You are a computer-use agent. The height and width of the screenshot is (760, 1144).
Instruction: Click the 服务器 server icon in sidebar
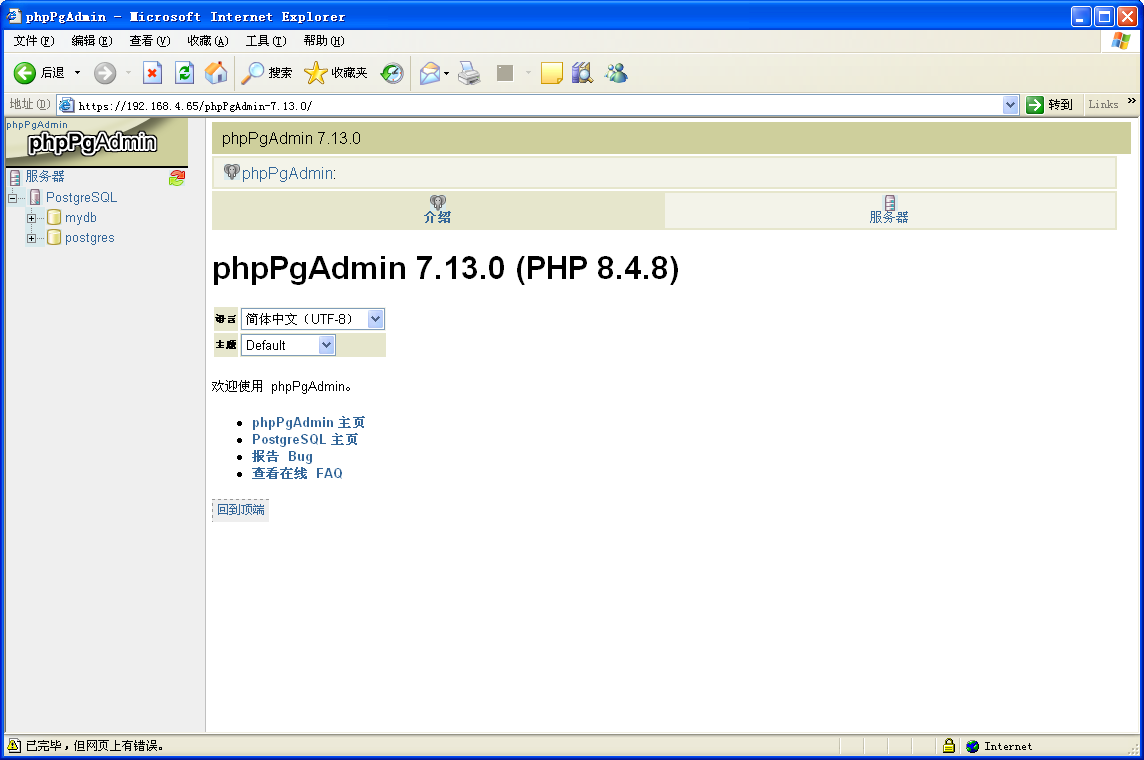(x=15, y=177)
